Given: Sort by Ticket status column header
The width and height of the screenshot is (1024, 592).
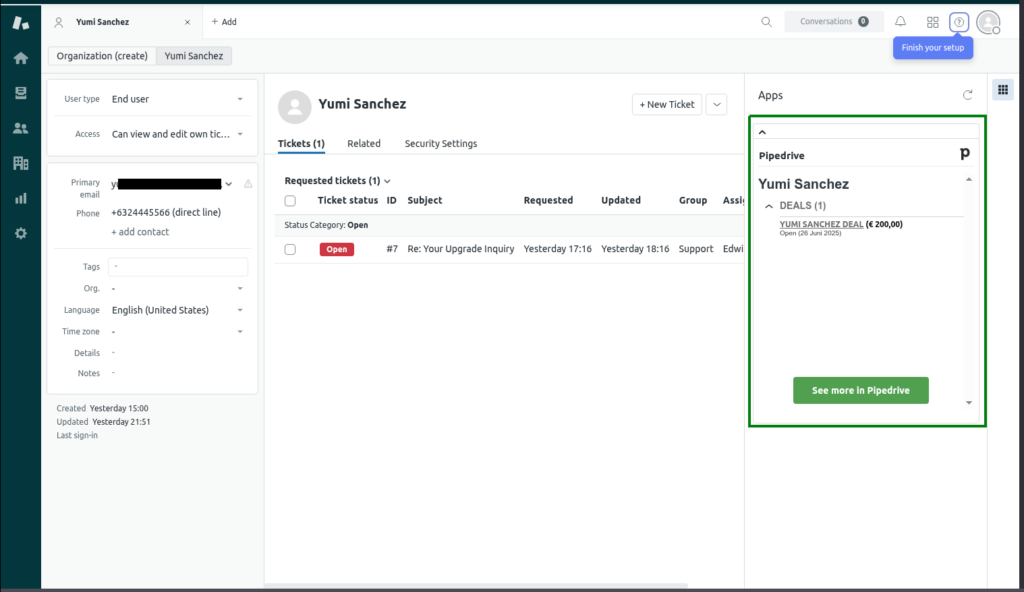Looking at the screenshot, I should point(347,201).
